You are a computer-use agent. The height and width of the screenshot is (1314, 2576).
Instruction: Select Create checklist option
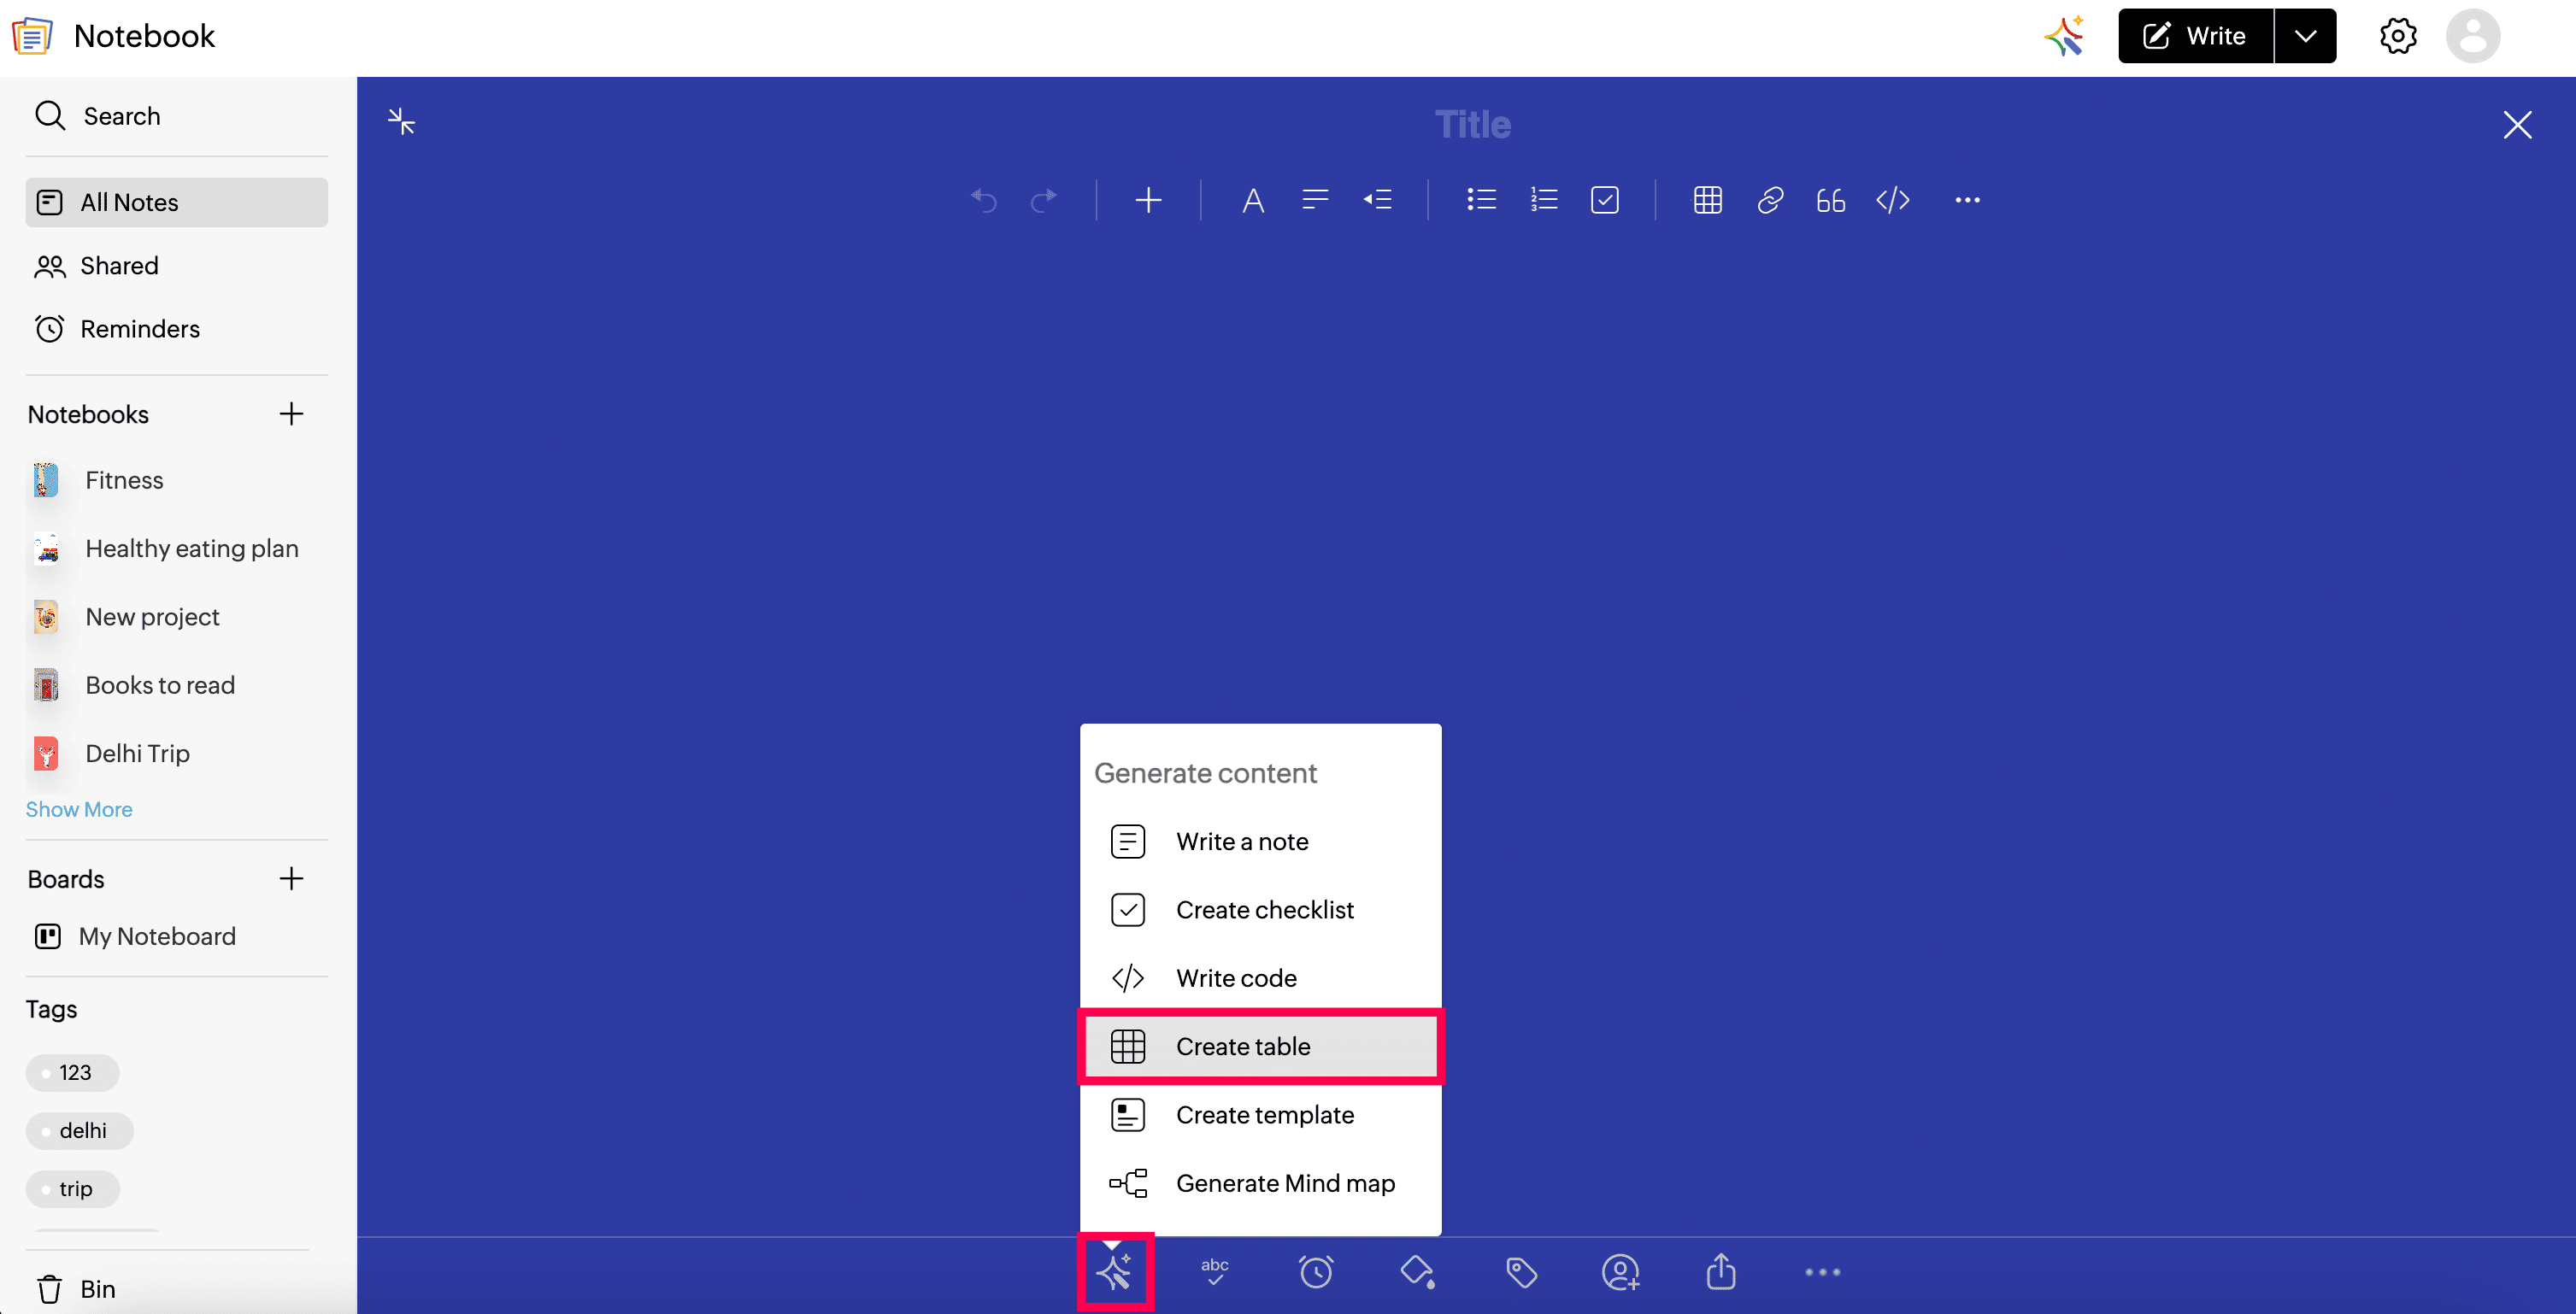(1260, 909)
